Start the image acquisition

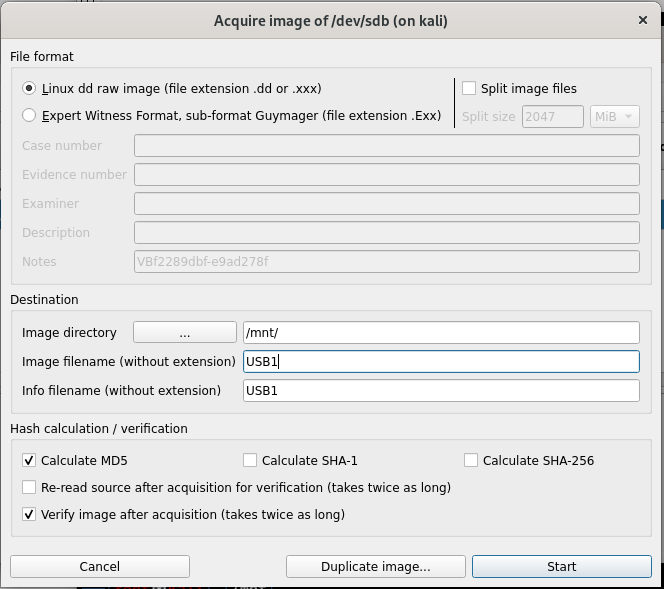pyautogui.click(x=561, y=566)
